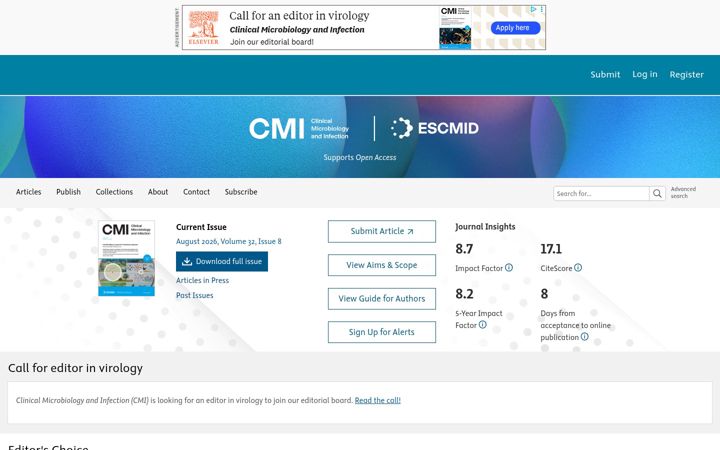720x450 pixels.
Task: Click the Supports Open Access text
Action: click(360, 158)
